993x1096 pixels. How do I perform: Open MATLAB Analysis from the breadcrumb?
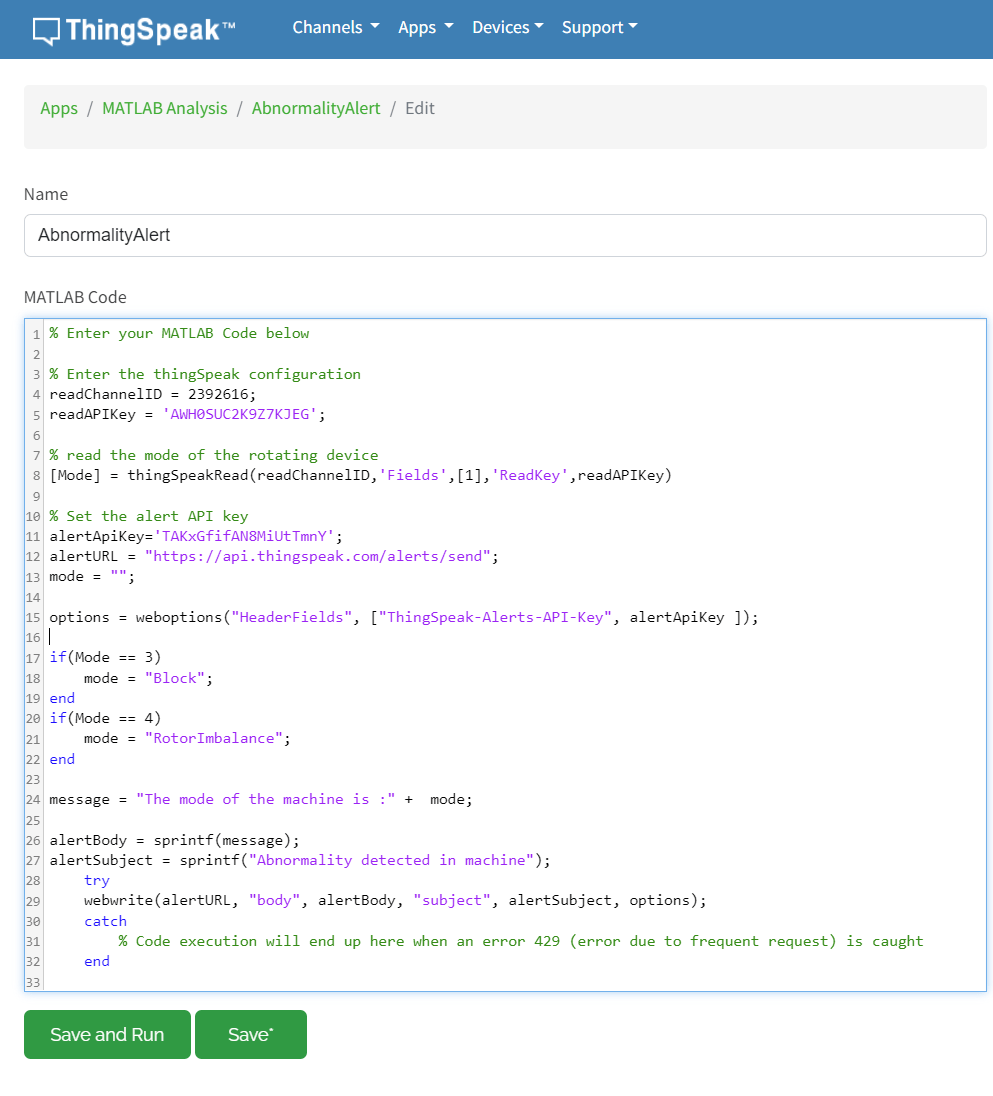(164, 108)
